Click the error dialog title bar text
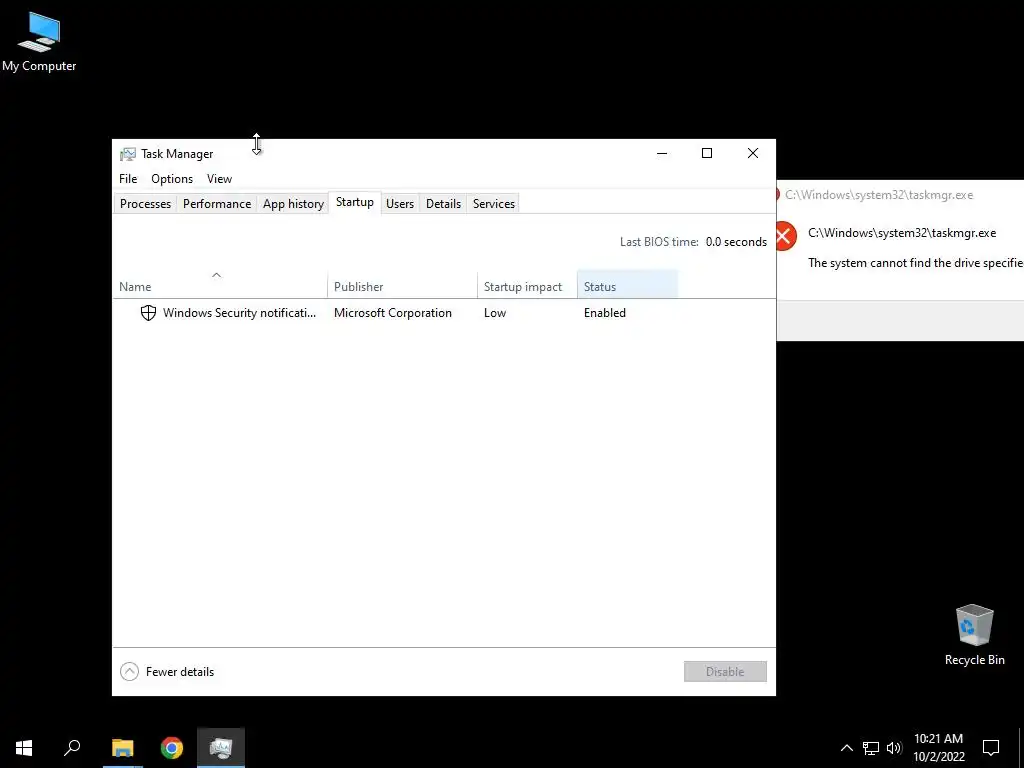The width and height of the screenshot is (1024, 768). [x=879, y=195]
